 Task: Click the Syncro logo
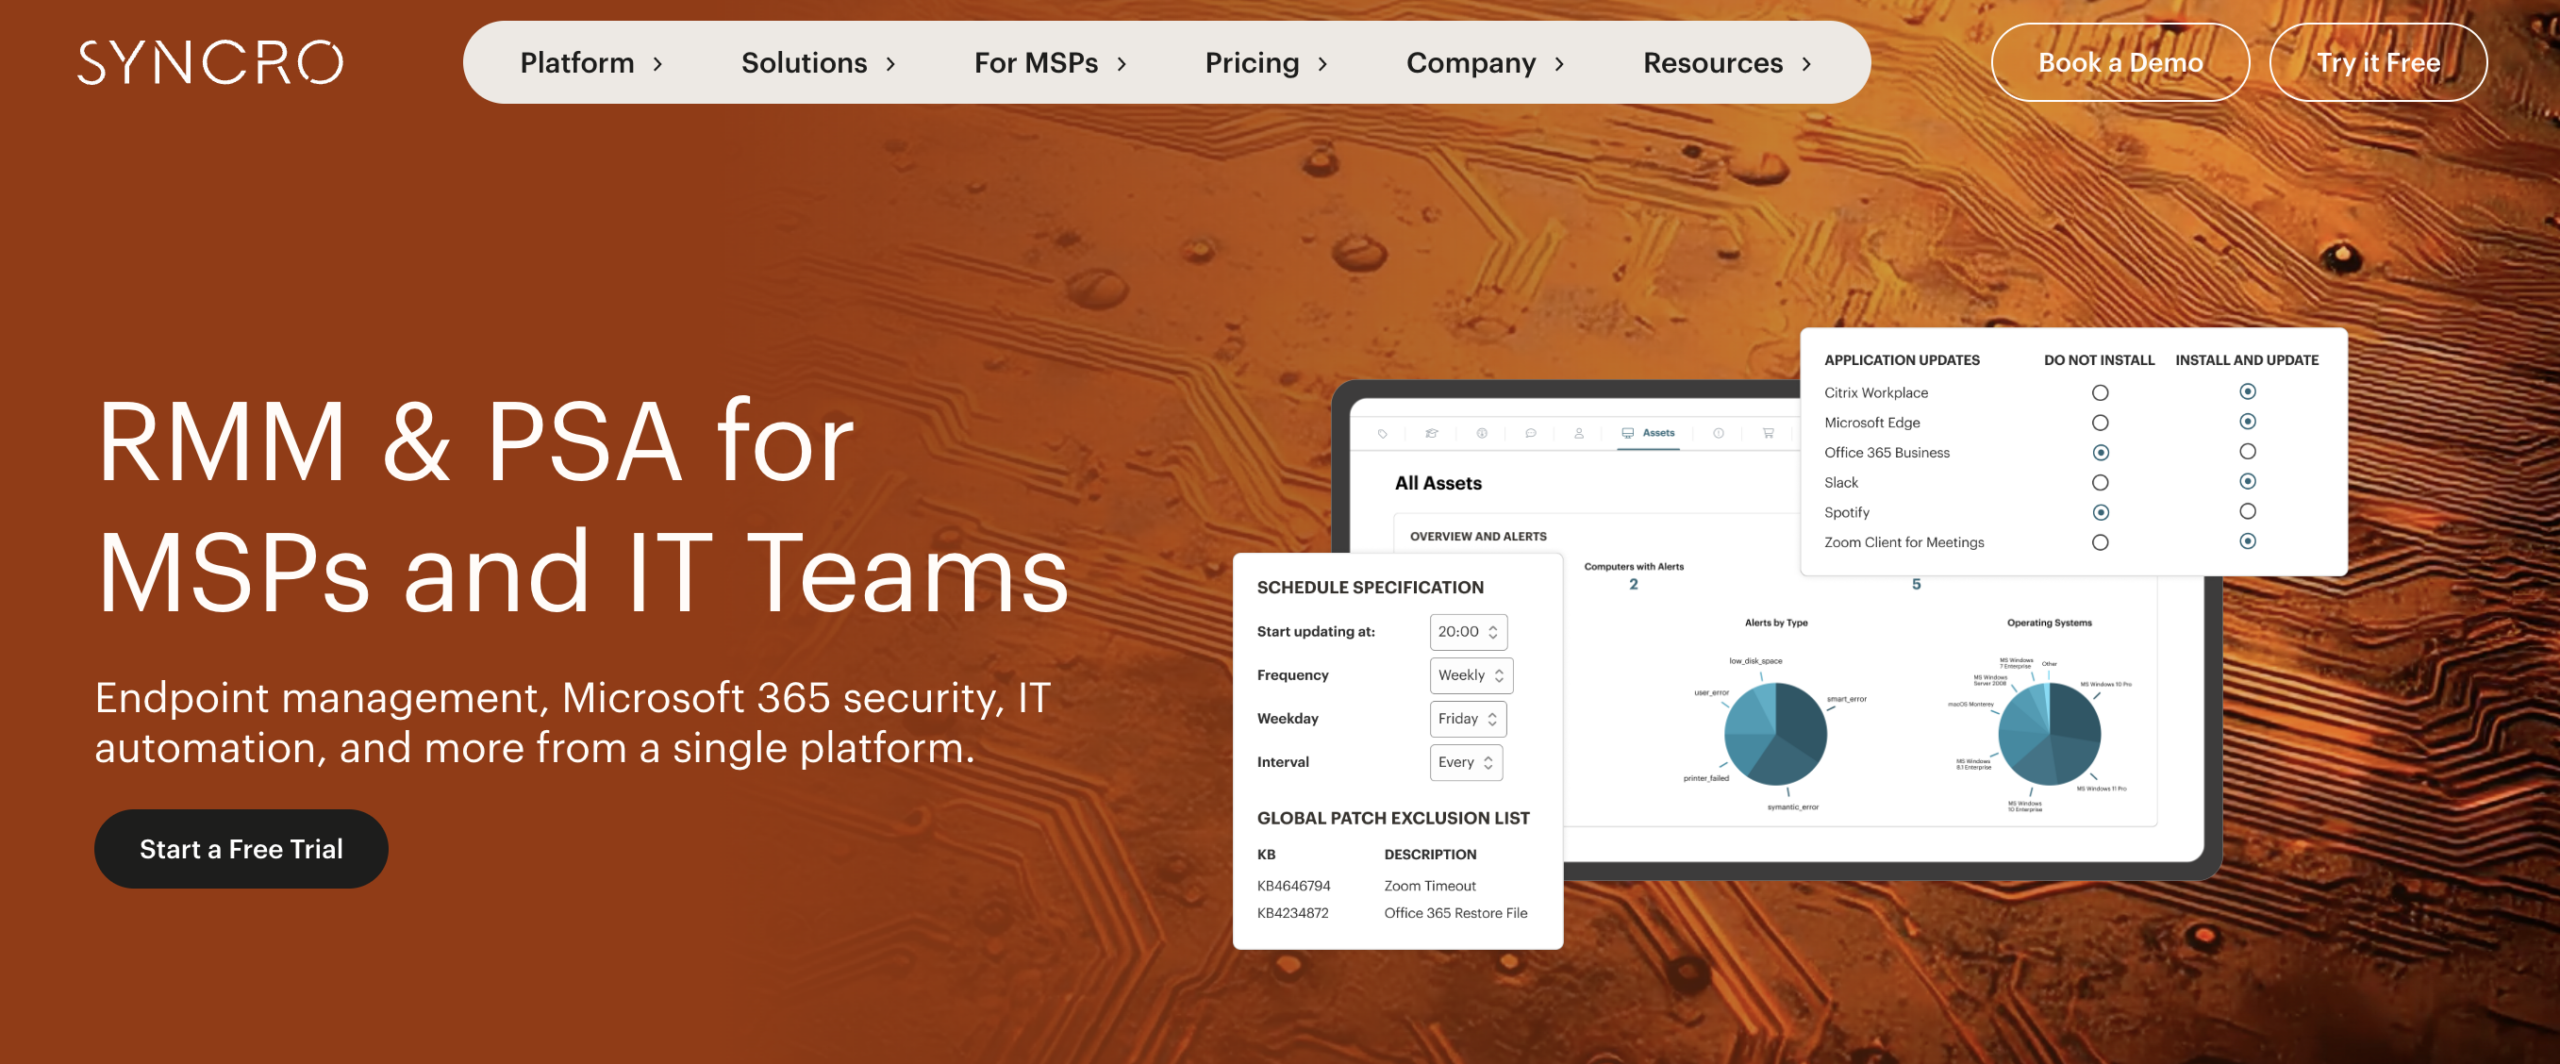click(x=210, y=62)
